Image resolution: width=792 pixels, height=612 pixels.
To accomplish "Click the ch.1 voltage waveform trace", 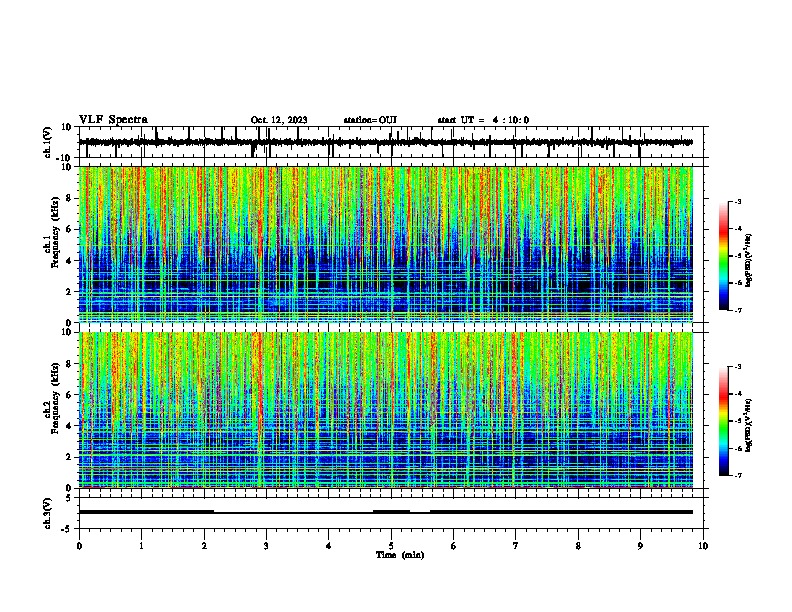I will coord(386,142).
